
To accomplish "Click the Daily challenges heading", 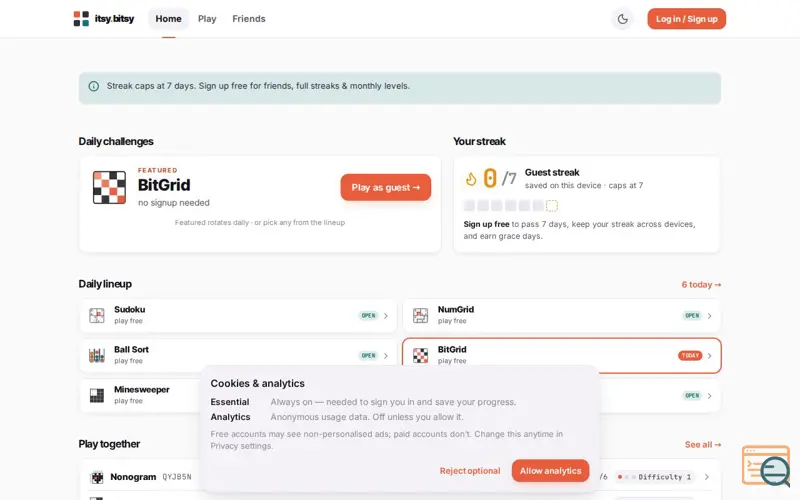I will pyautogui.click(x=116, y=141).
